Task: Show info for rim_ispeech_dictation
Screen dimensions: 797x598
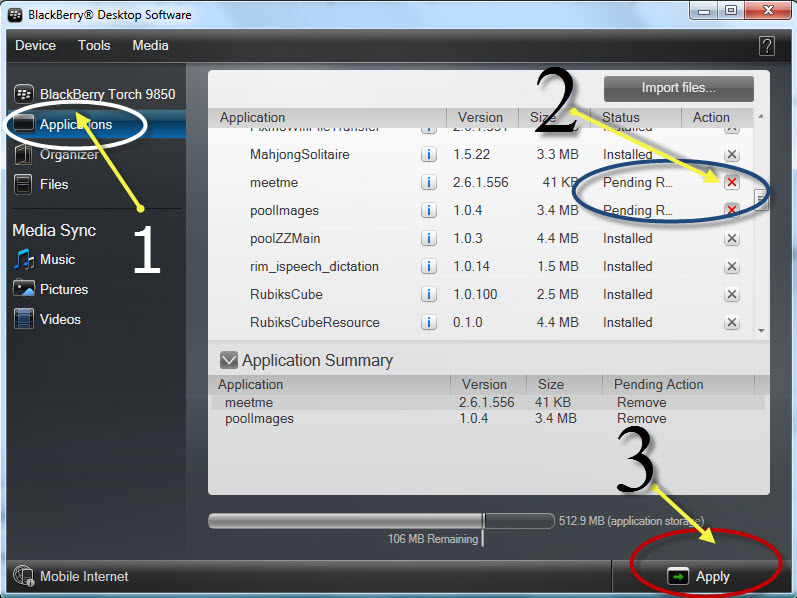Action: tap(428, 266)
